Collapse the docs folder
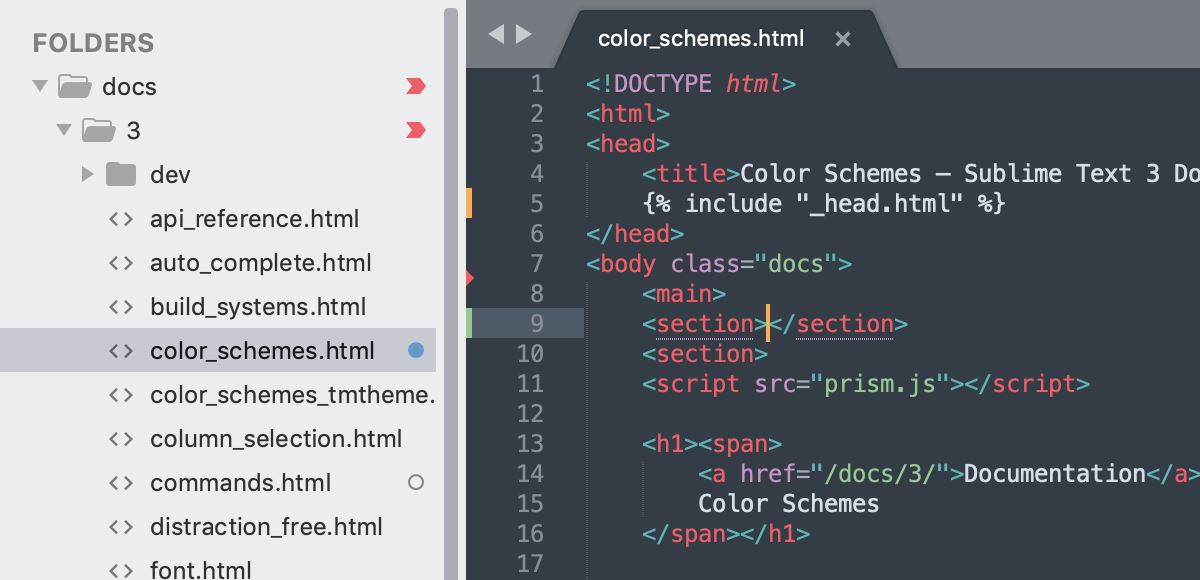This screenshot has height=580, width=1200. 39,86
